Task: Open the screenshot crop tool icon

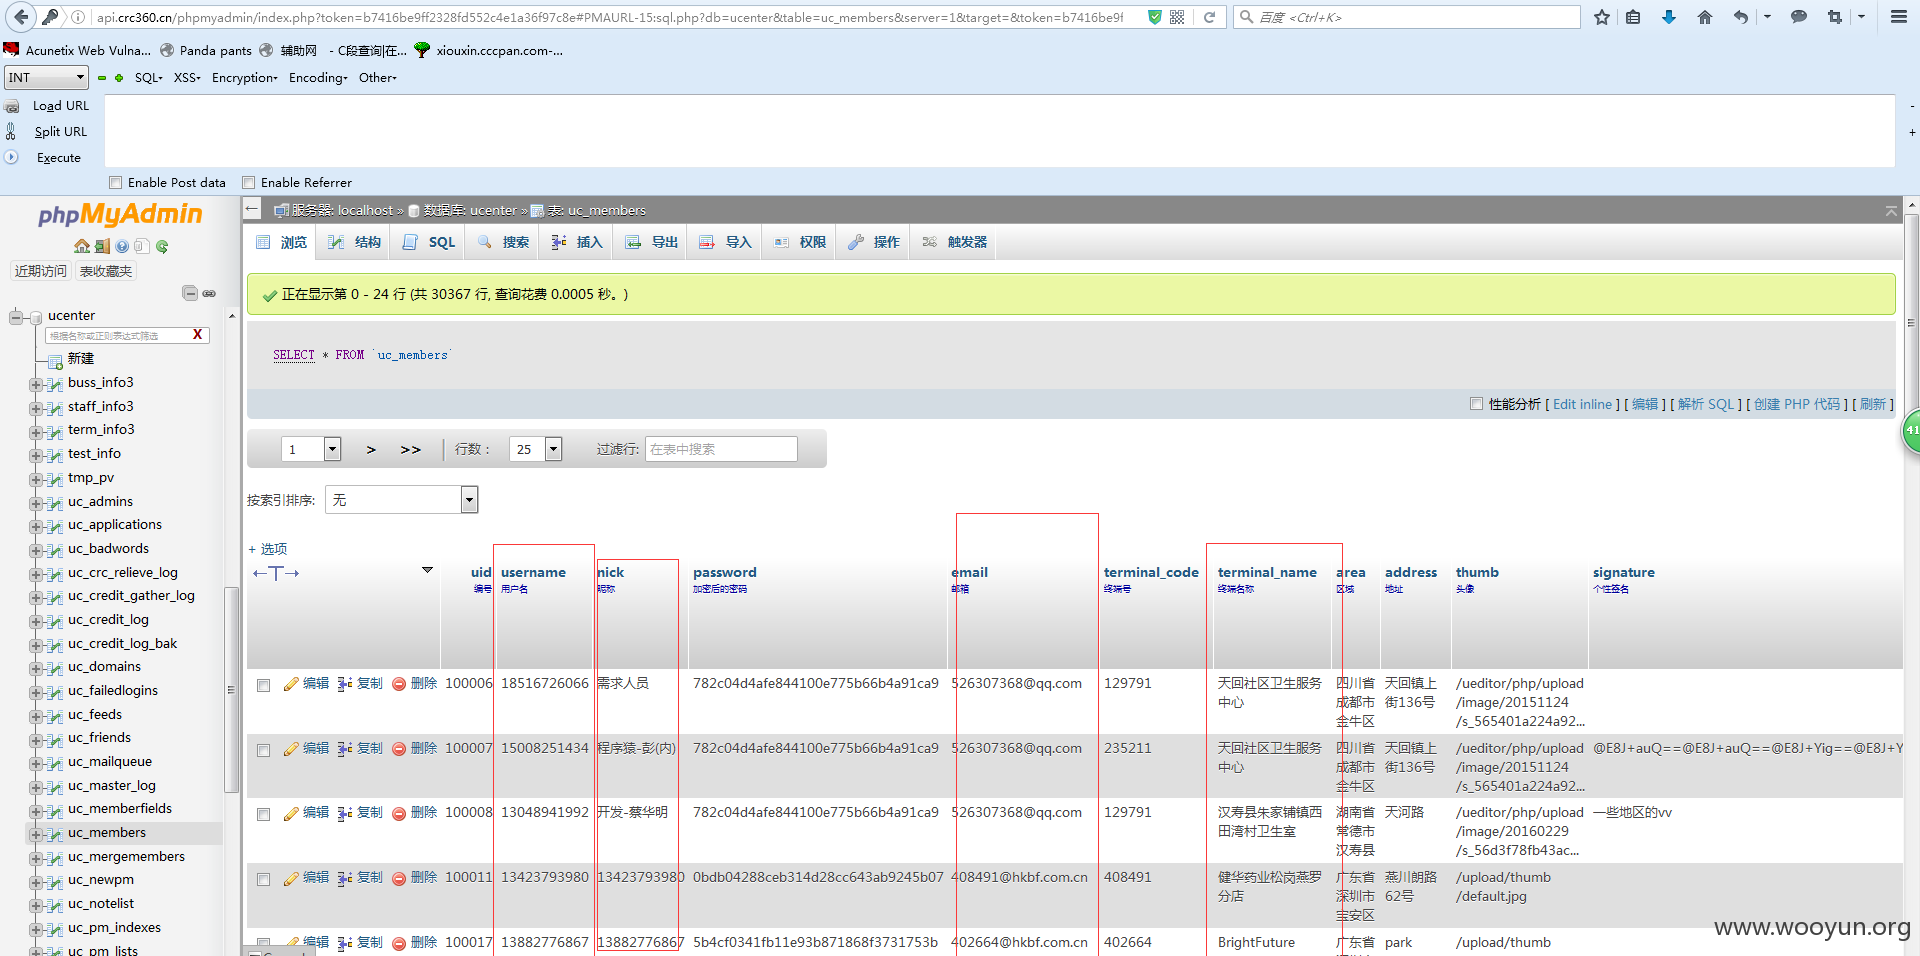Action: tap(1835, 17)
